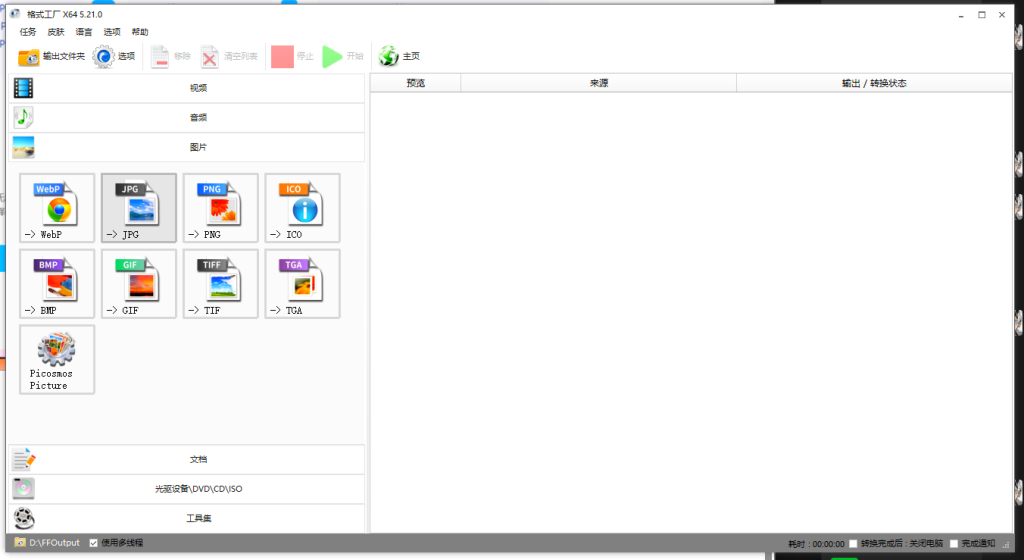Launch the Picosmos Picture tool
This screenshot has height=560, width=1024.
click(57, 359)
